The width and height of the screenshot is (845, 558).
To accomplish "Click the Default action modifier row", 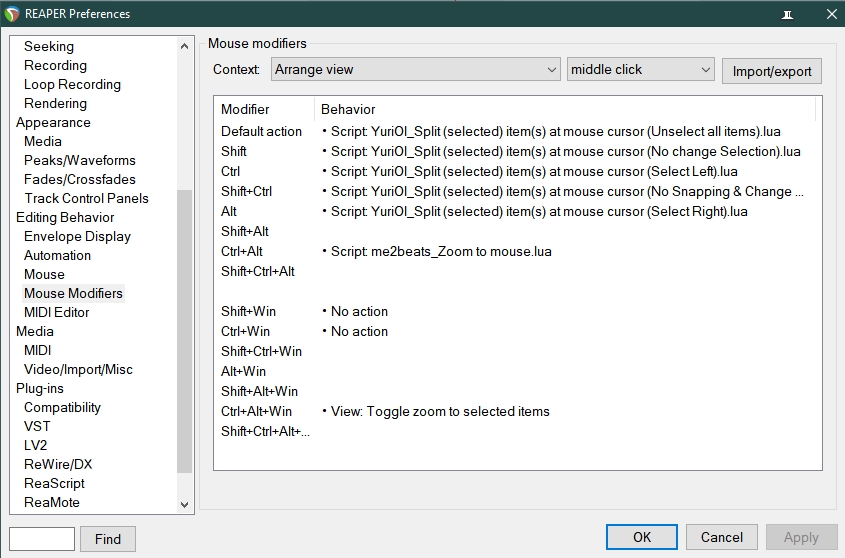I will (x=261, y=131).
